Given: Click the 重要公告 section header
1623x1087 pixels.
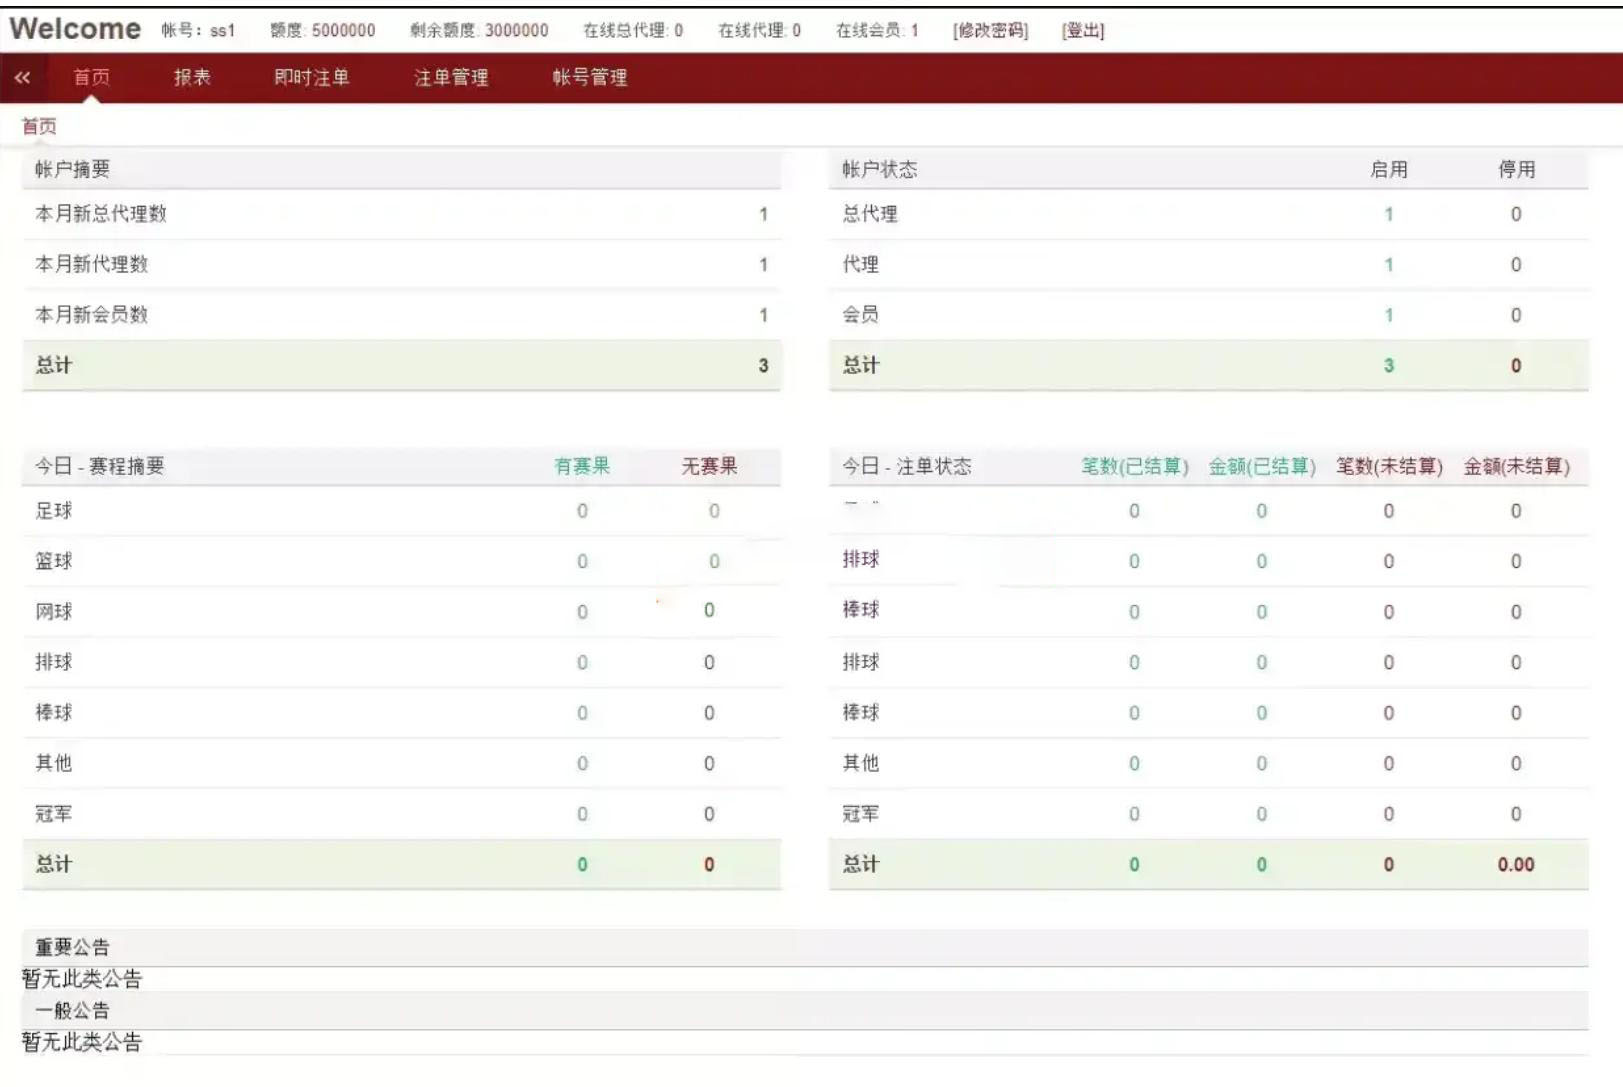Looking at the screenshot, I should (72, 947).
